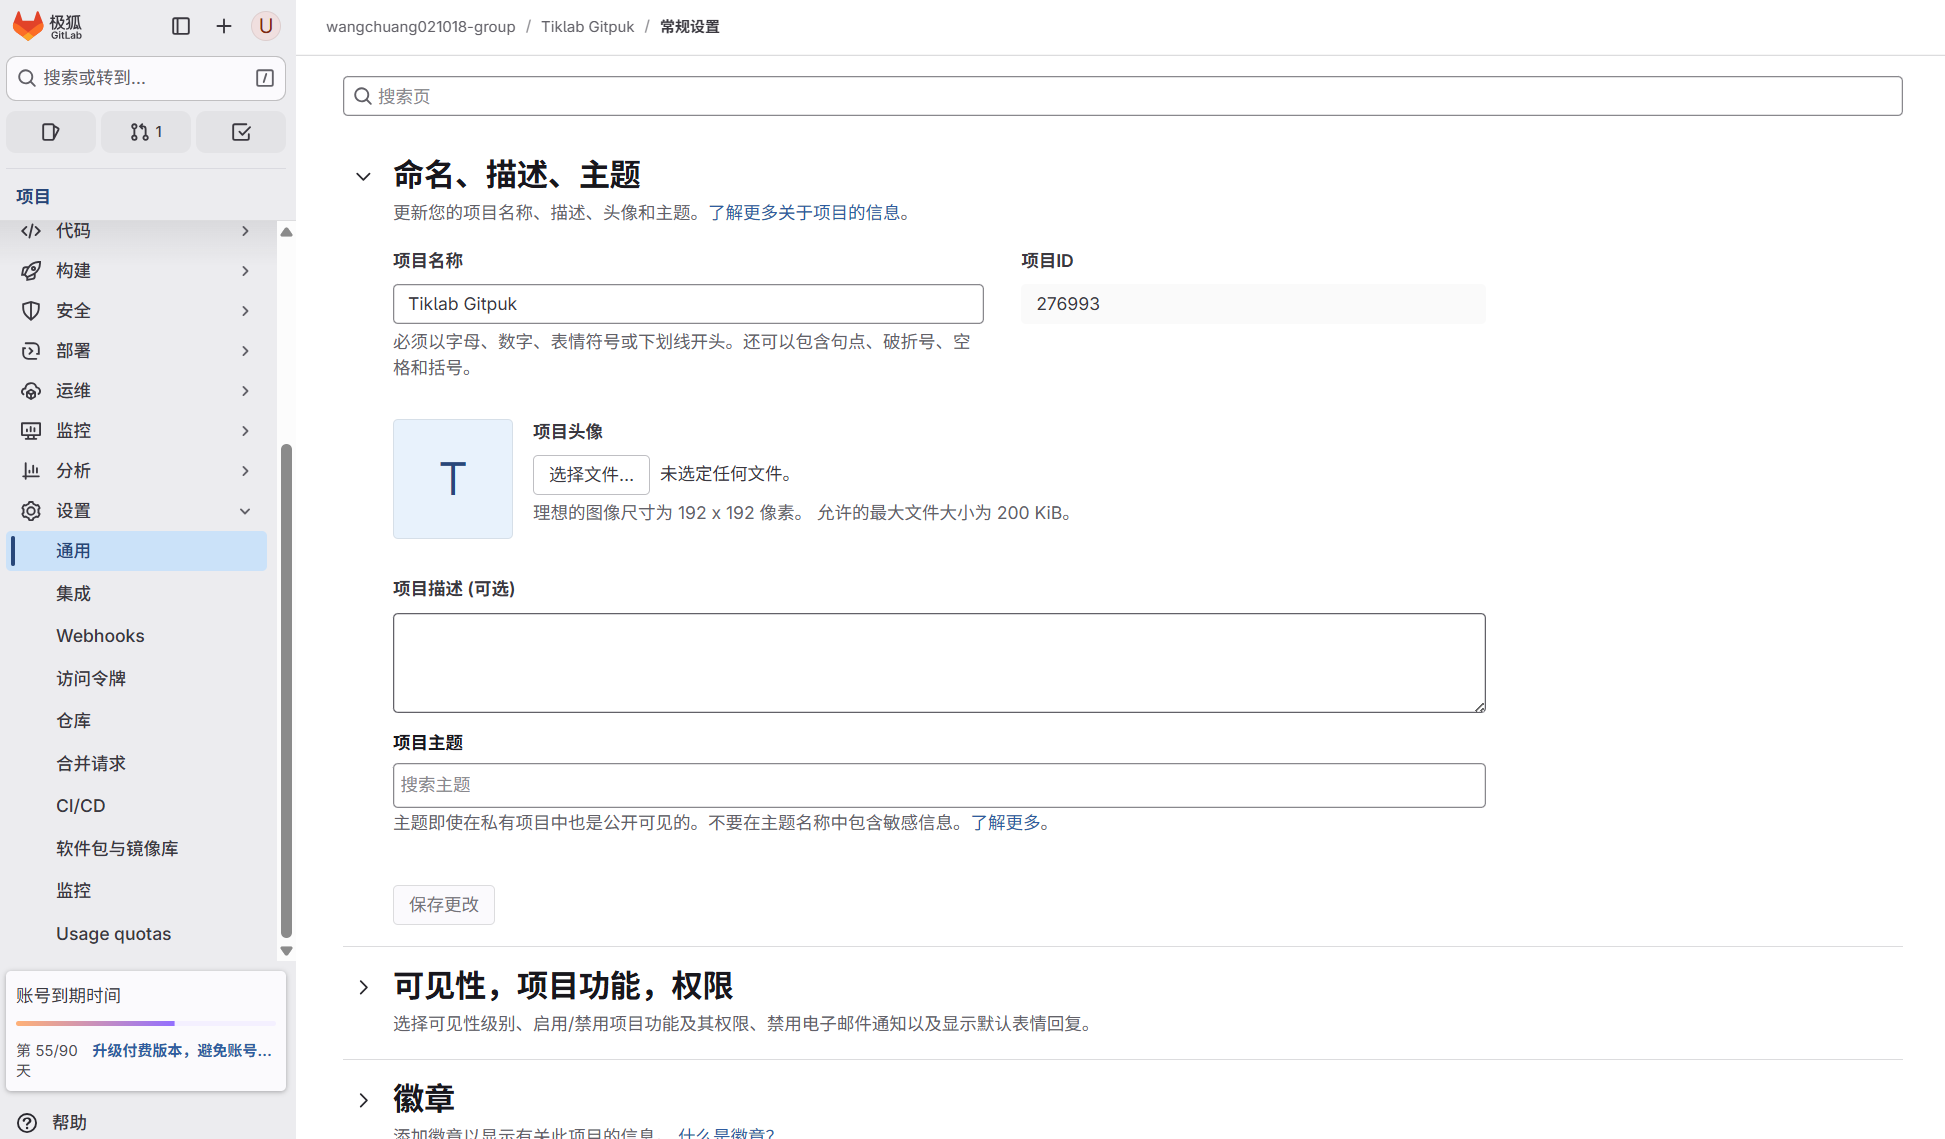The width and height of the screenshot is (1945, 1139).
Task: Open the issues icon in the sidebar
Action: [x=50, y=131]
